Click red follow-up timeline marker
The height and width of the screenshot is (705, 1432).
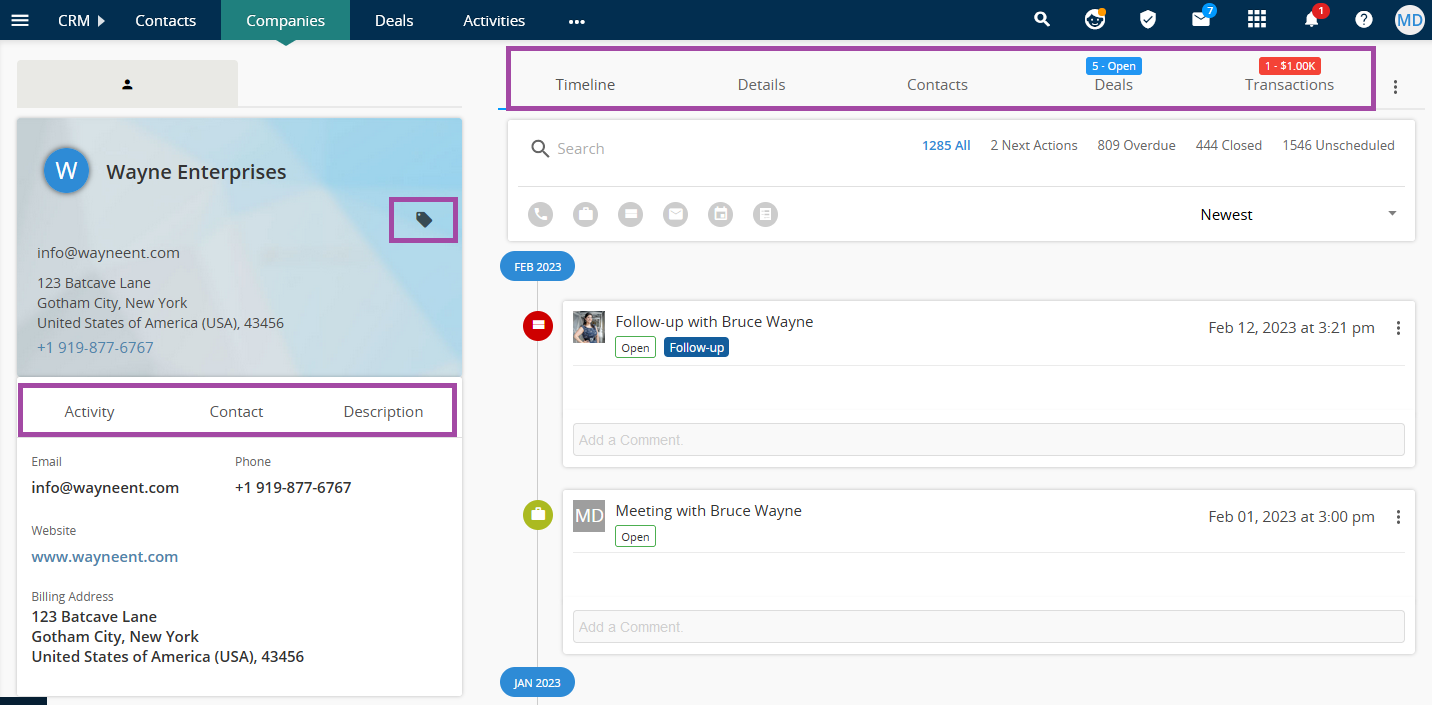click(x=538, y=325)
